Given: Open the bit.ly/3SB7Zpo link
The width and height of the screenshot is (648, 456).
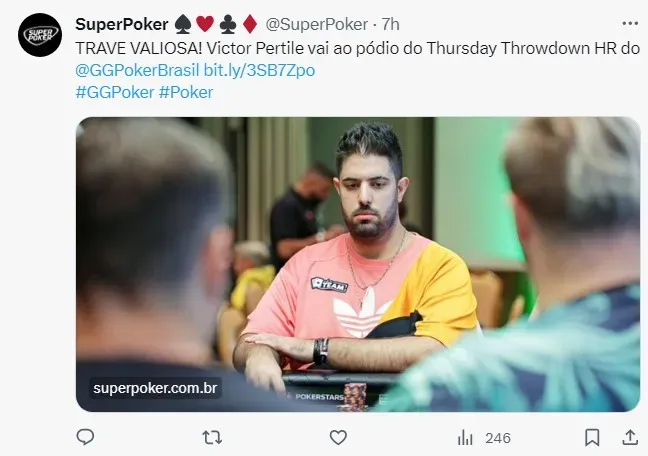Looking at the screenshot, I should [x=260, y=70].
